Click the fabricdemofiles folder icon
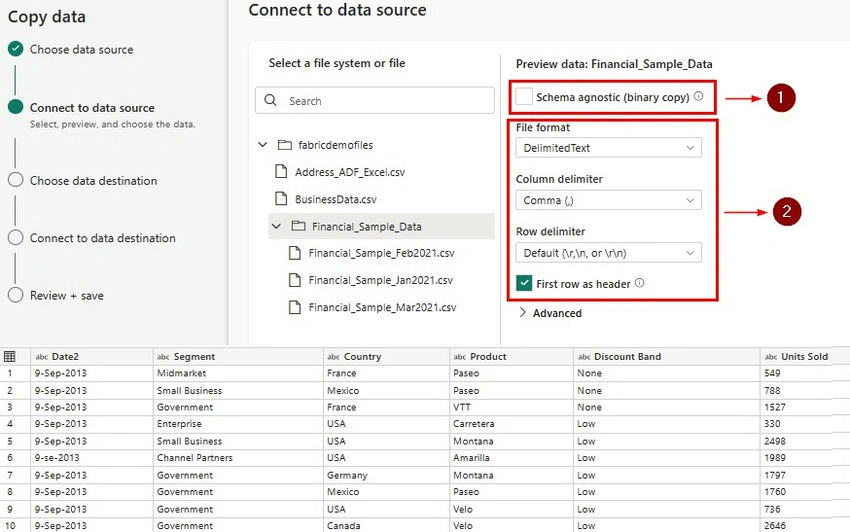 pos(285,145)
